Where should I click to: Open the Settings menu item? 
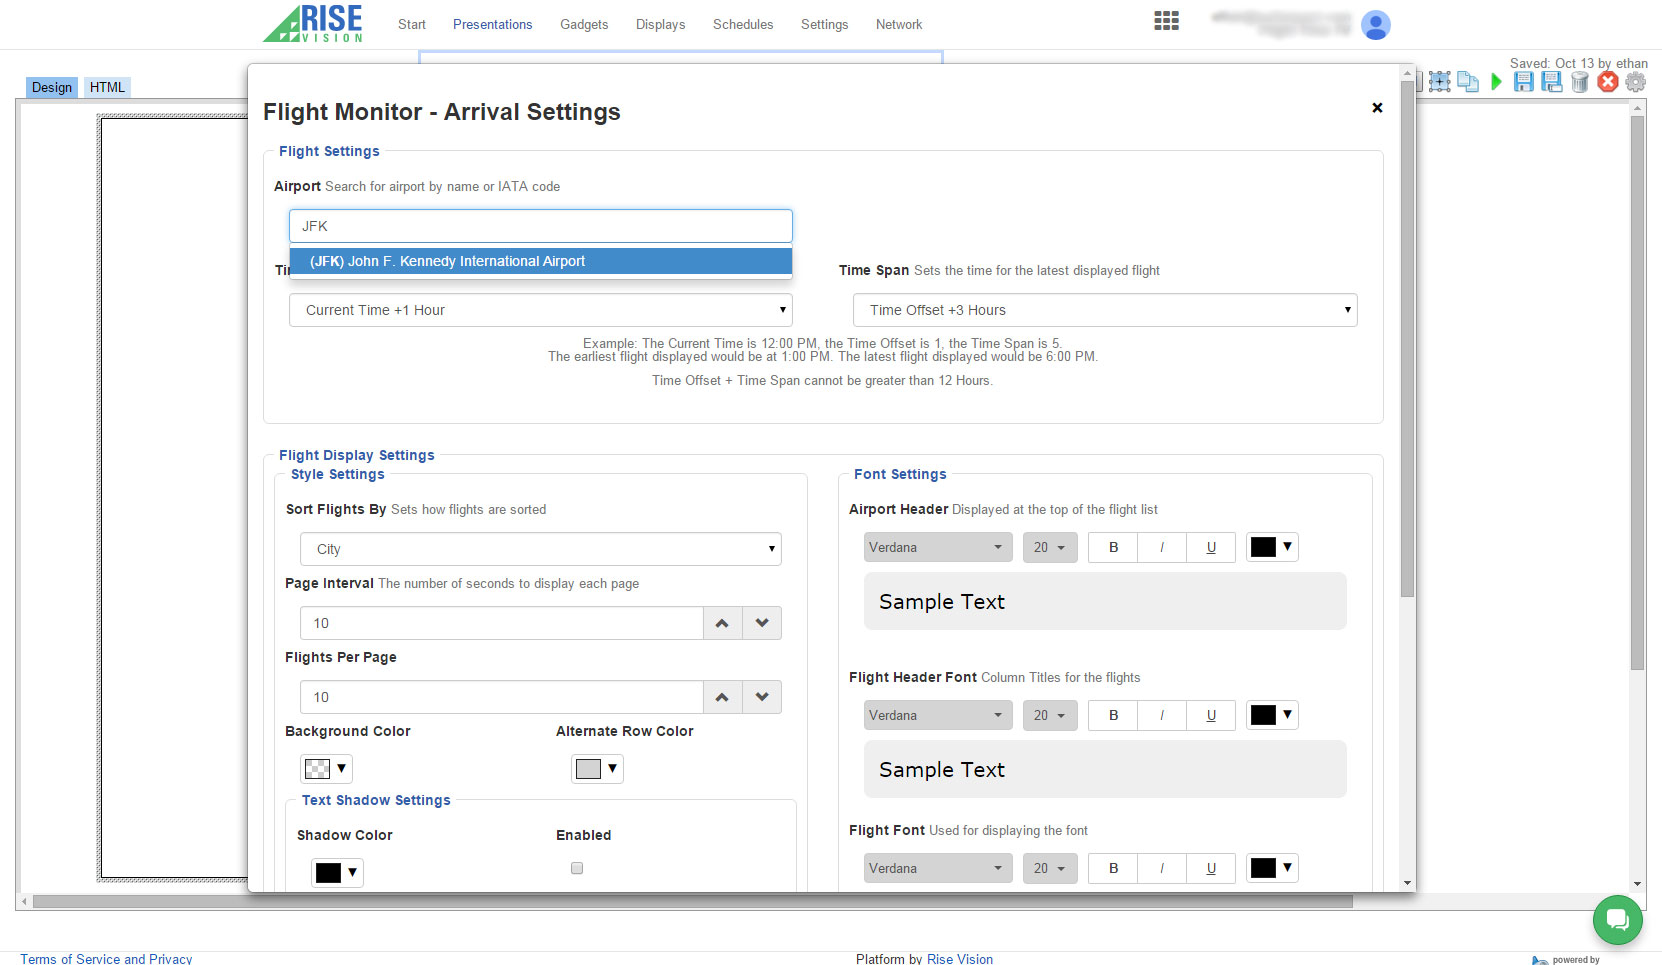tap(824, 24)
